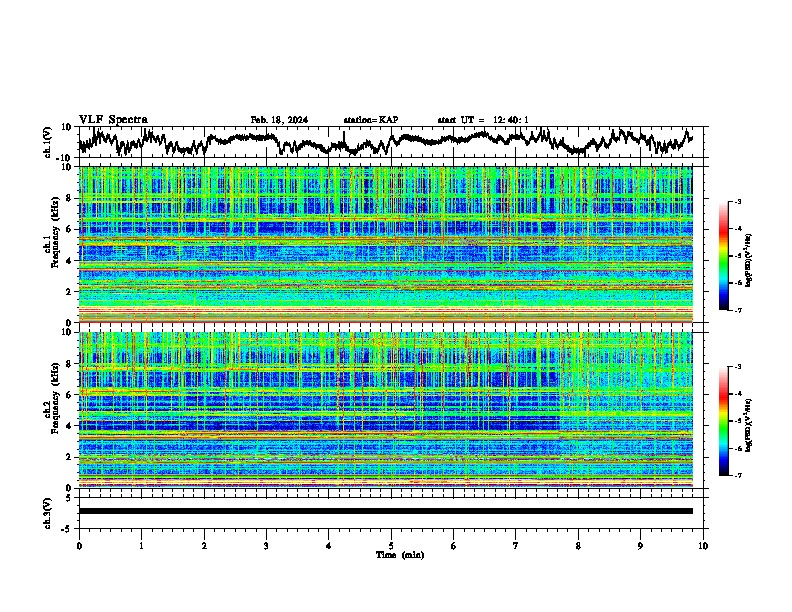Click the "-7" label on ch.2 color scale
The image size is (792, 612).
coord(737,475)
